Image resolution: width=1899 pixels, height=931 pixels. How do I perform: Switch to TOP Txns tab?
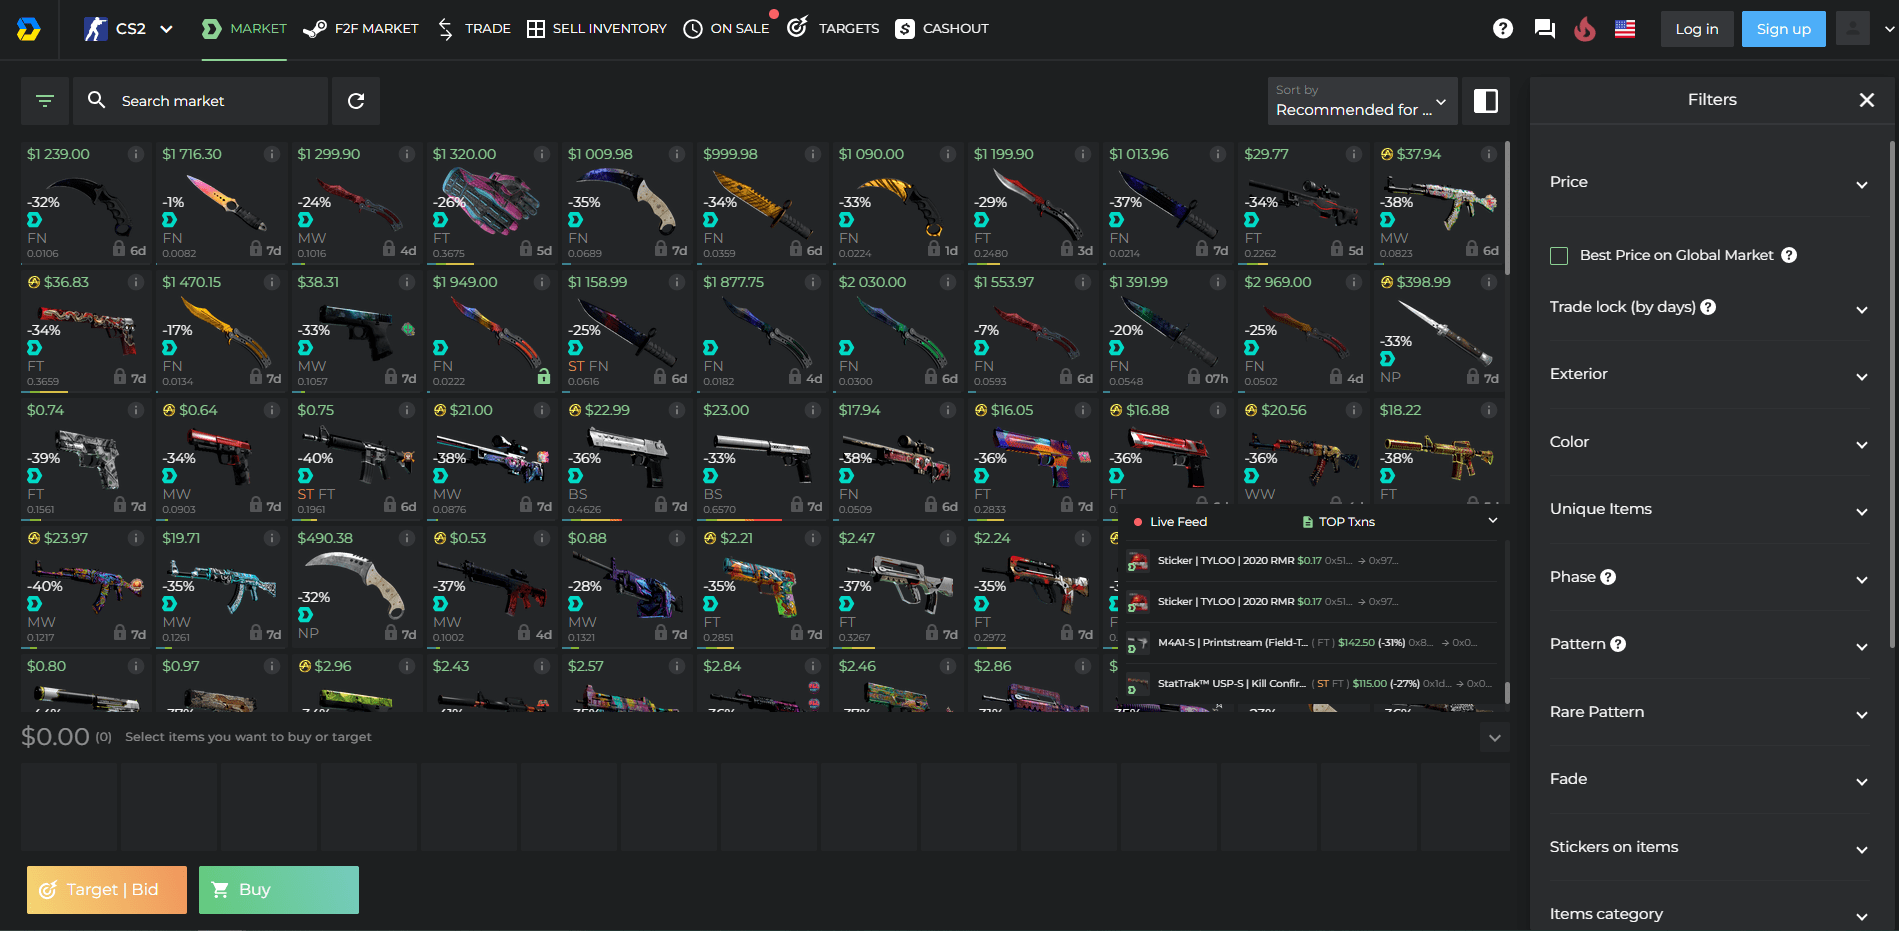pos(1338,522)
